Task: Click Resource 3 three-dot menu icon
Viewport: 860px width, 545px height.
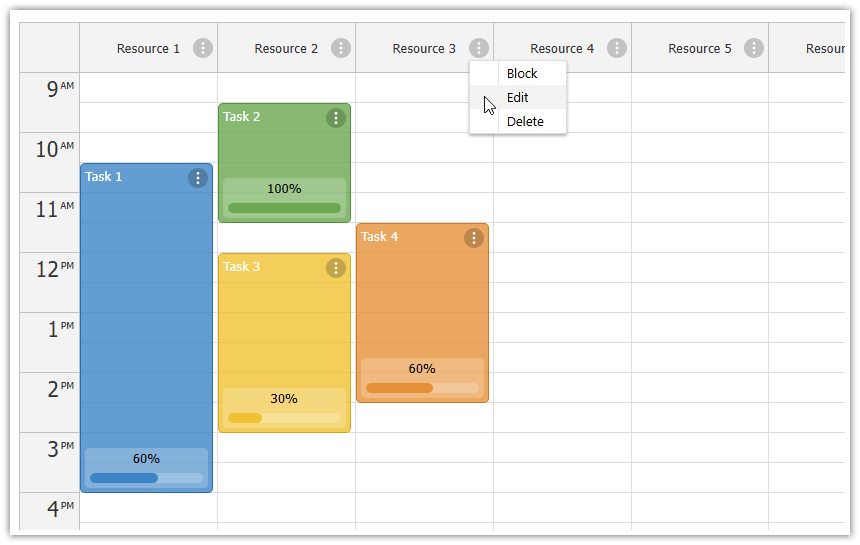Action: point(479,48)
